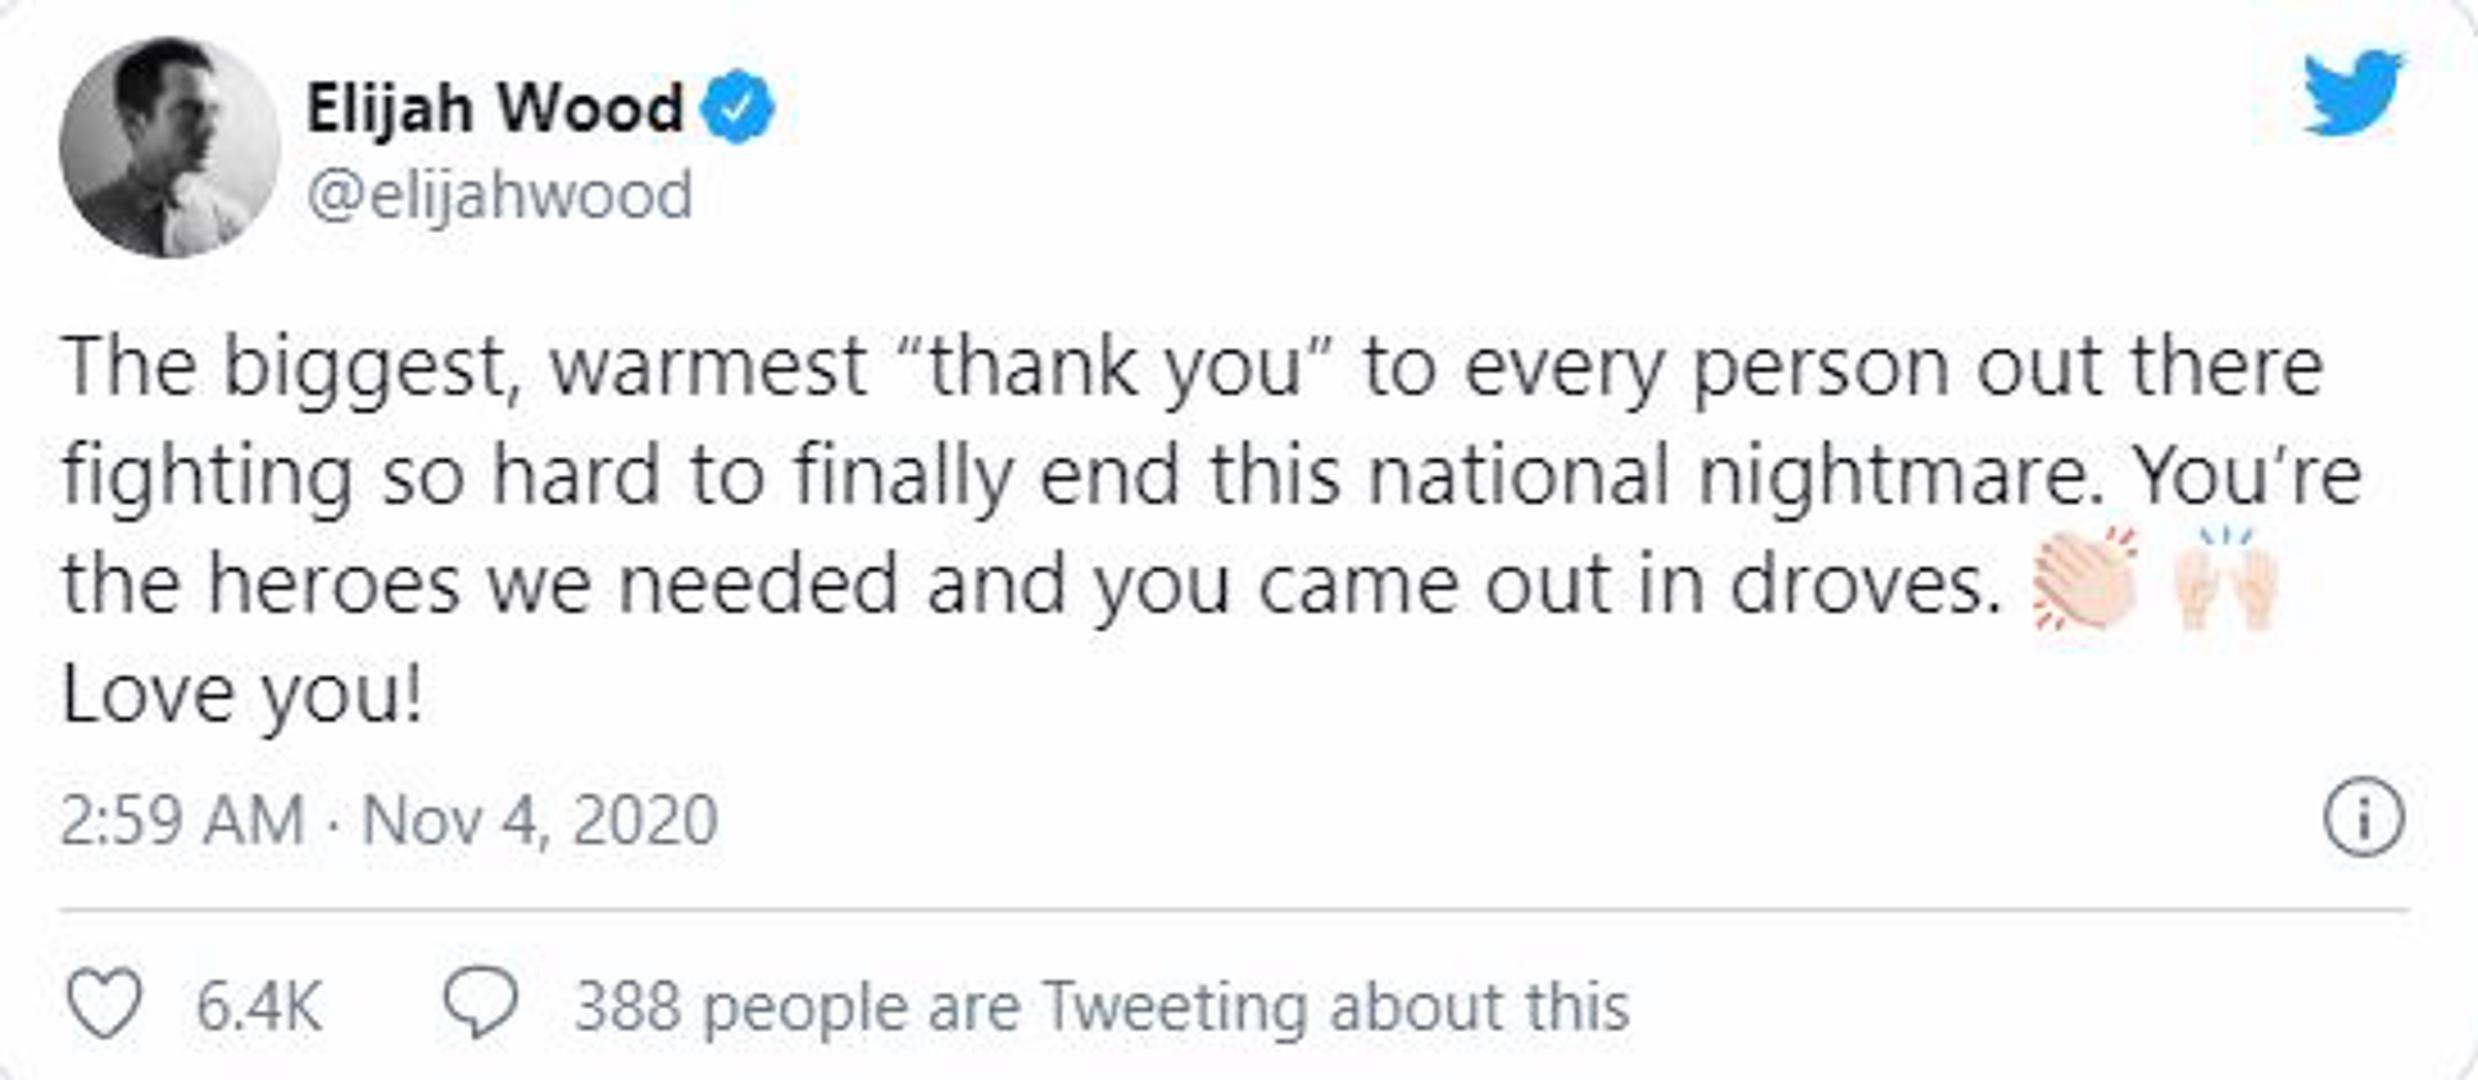
Task: Click the 6.4K likes count
Action: [x=259, y=1005]
